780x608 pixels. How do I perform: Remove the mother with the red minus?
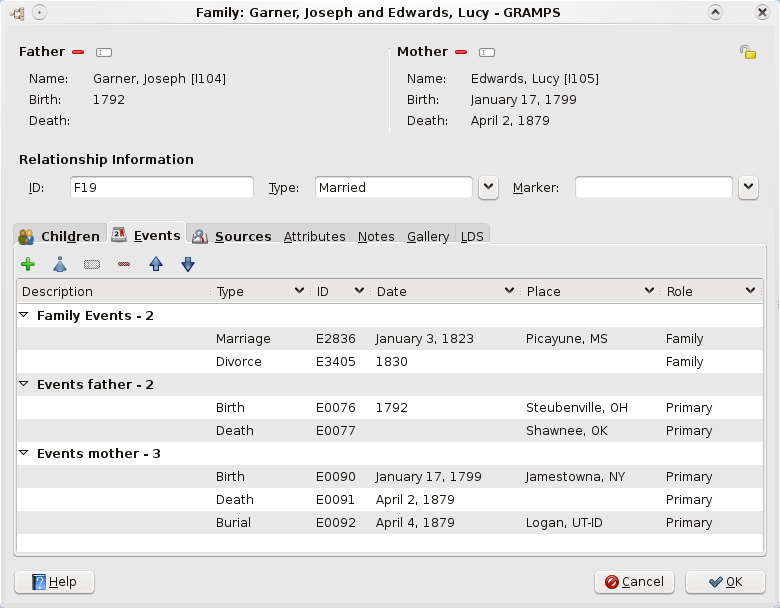tap(461, 52)
